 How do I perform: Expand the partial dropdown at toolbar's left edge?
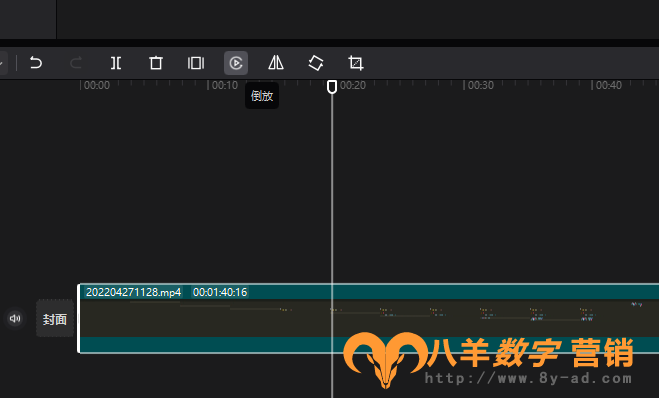[3, 63]
